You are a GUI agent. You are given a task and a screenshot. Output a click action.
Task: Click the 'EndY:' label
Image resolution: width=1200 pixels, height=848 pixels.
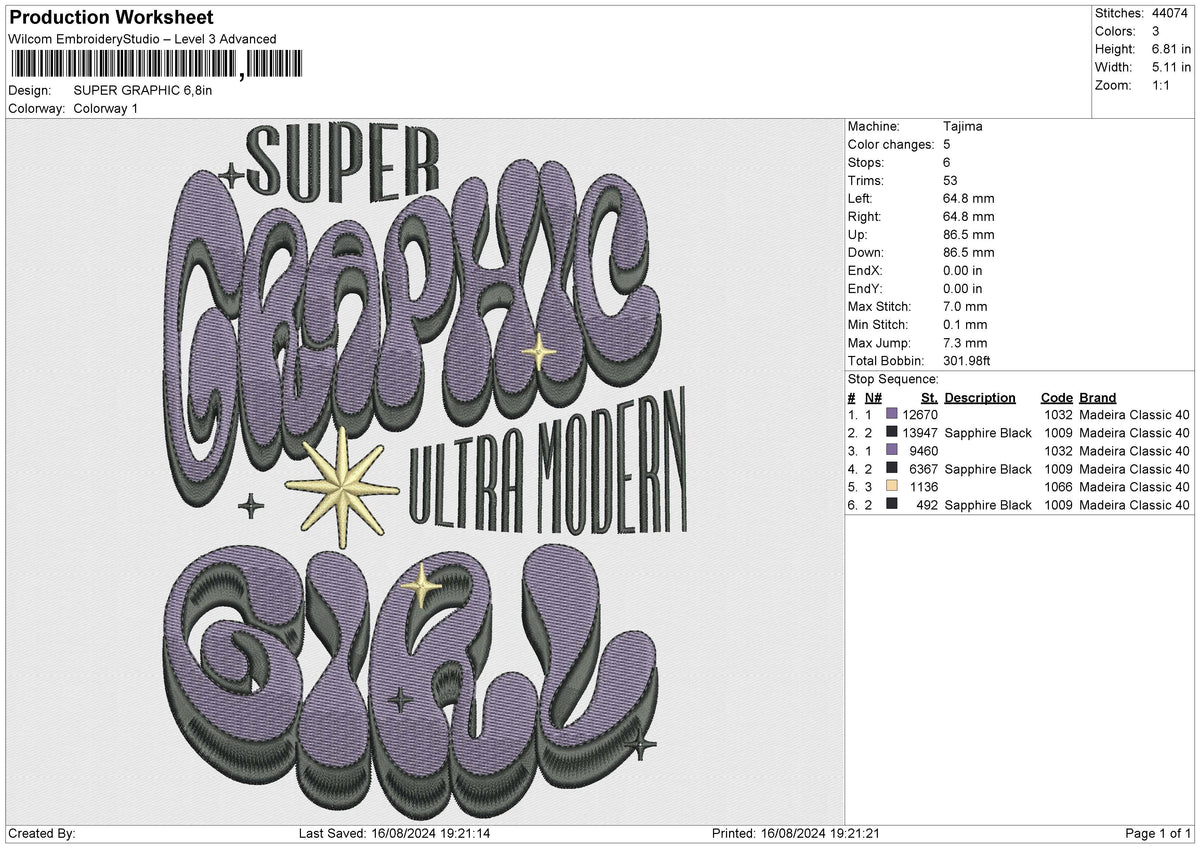point(865,289)
